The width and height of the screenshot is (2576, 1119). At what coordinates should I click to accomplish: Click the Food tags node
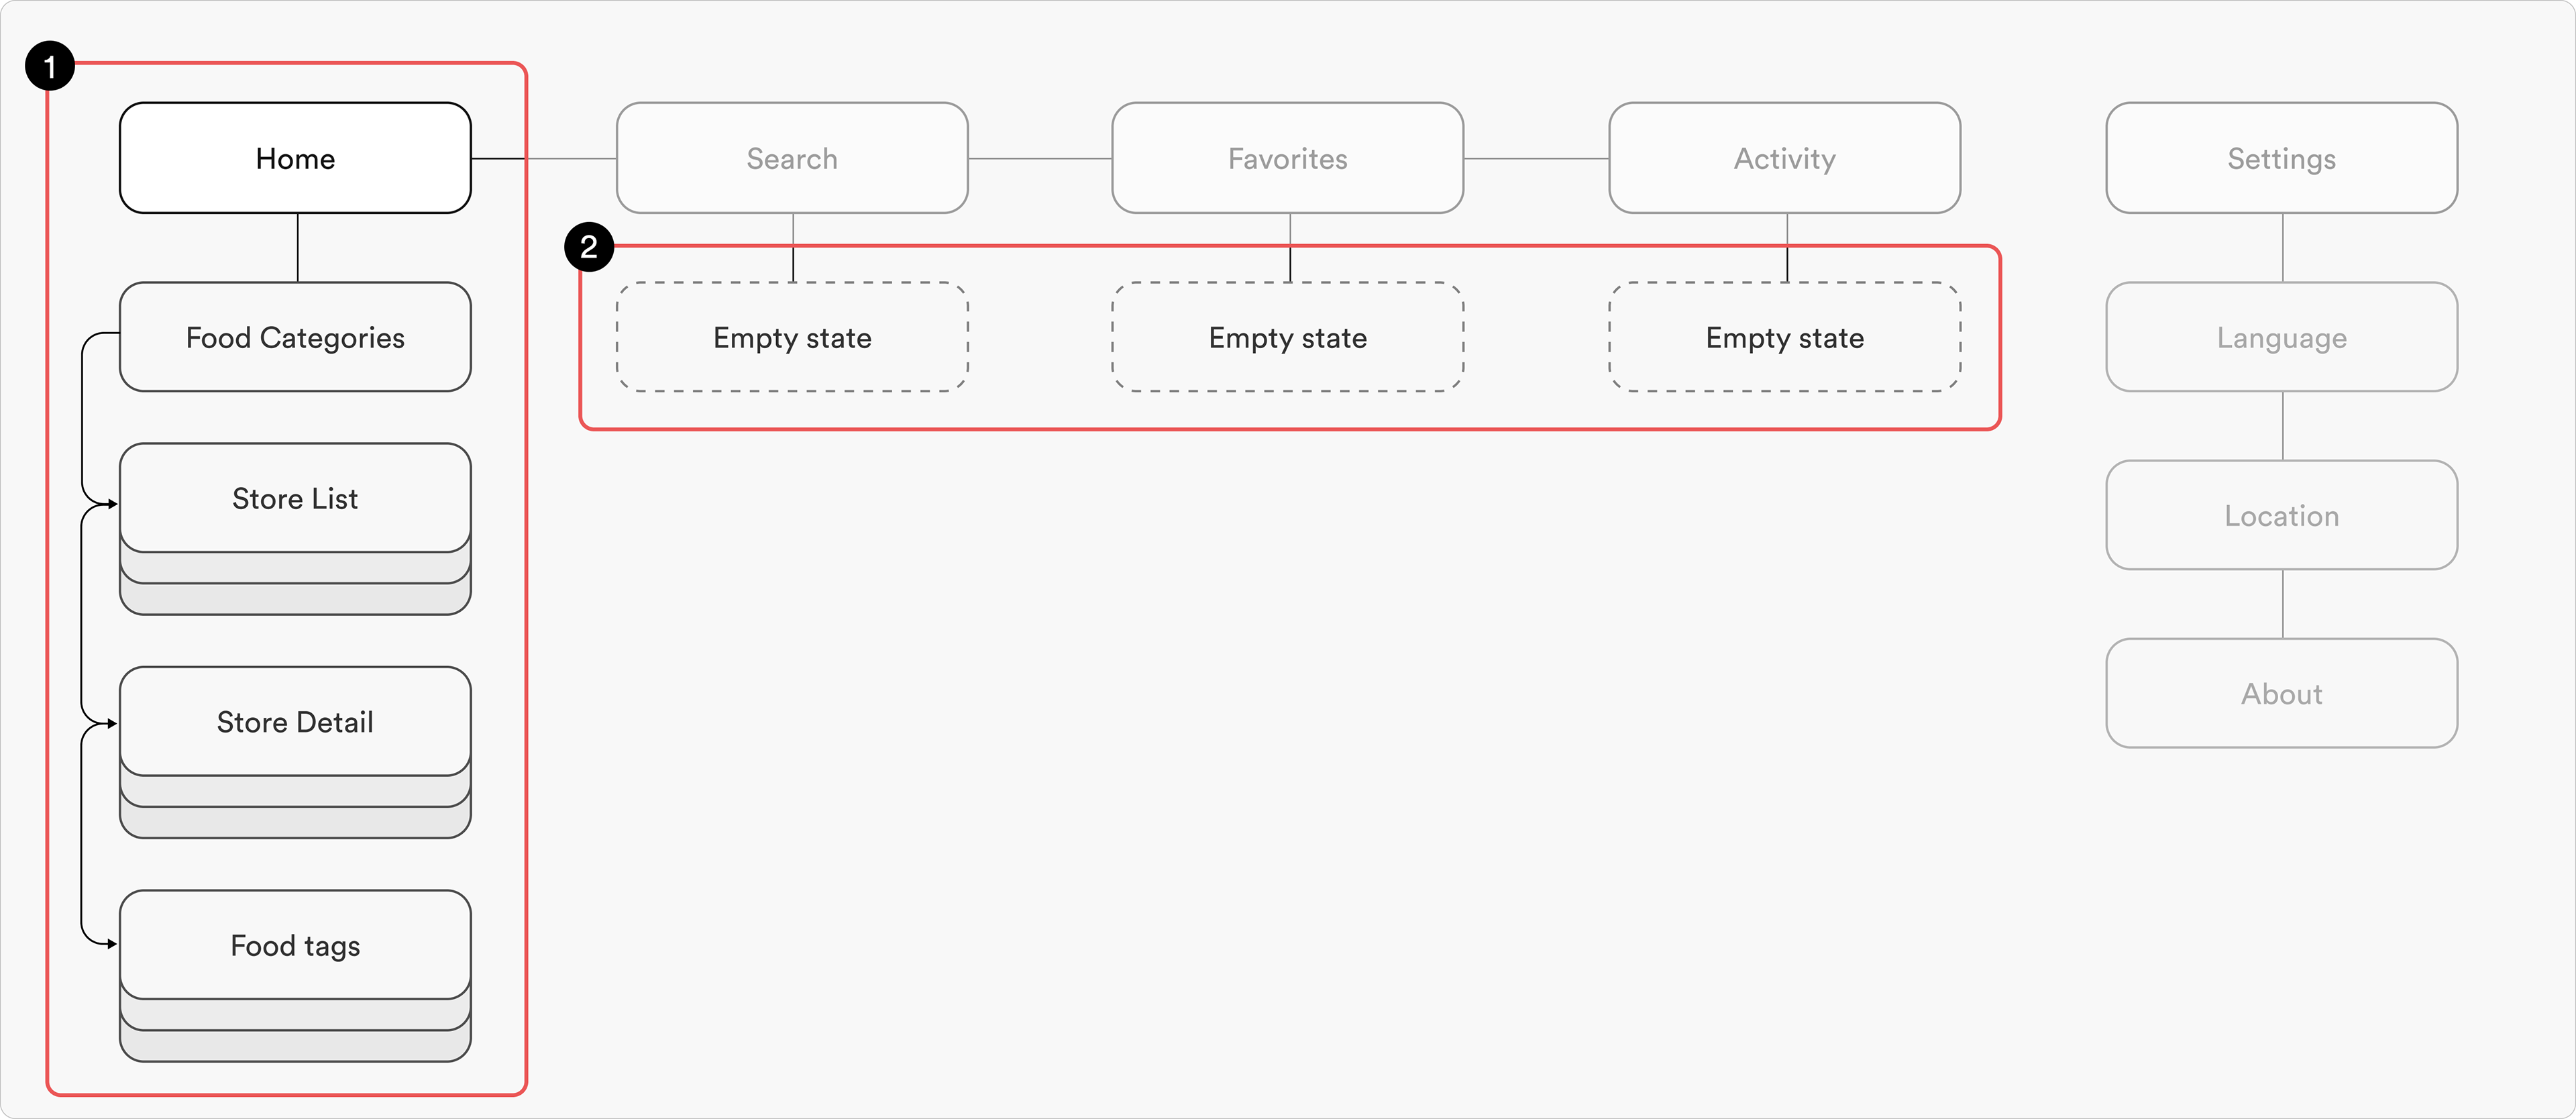coord(295,945)
